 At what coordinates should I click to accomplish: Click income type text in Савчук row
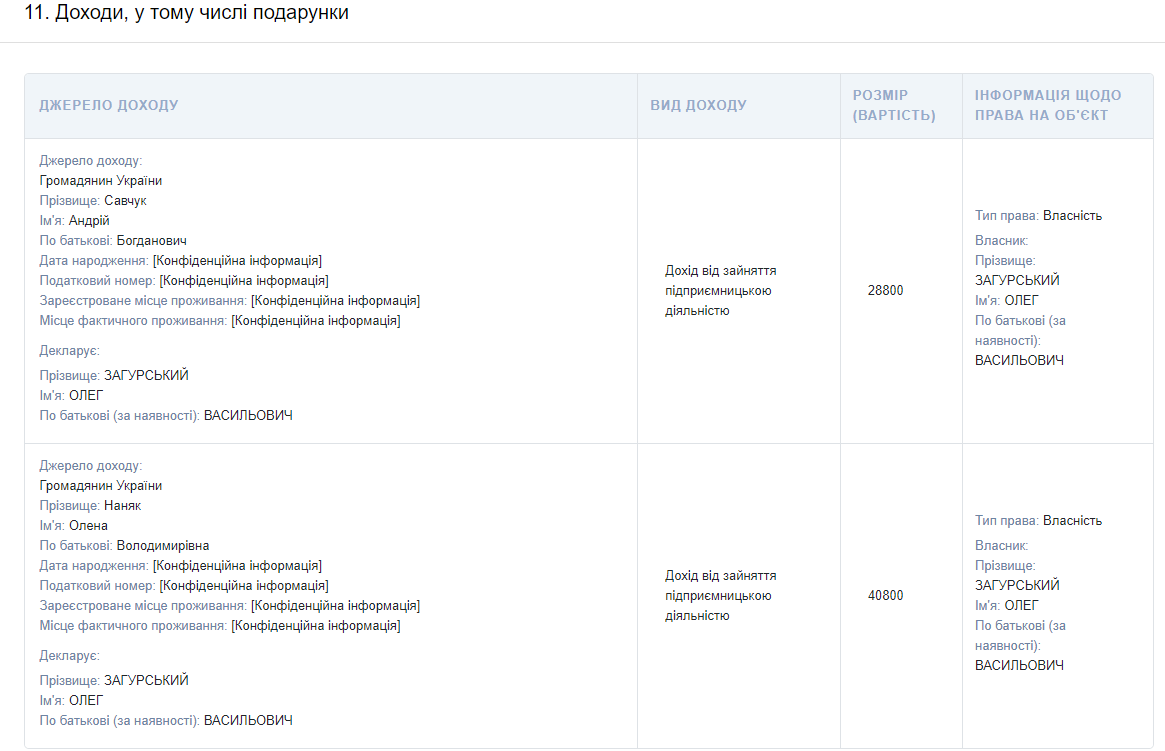click(720, 291)
